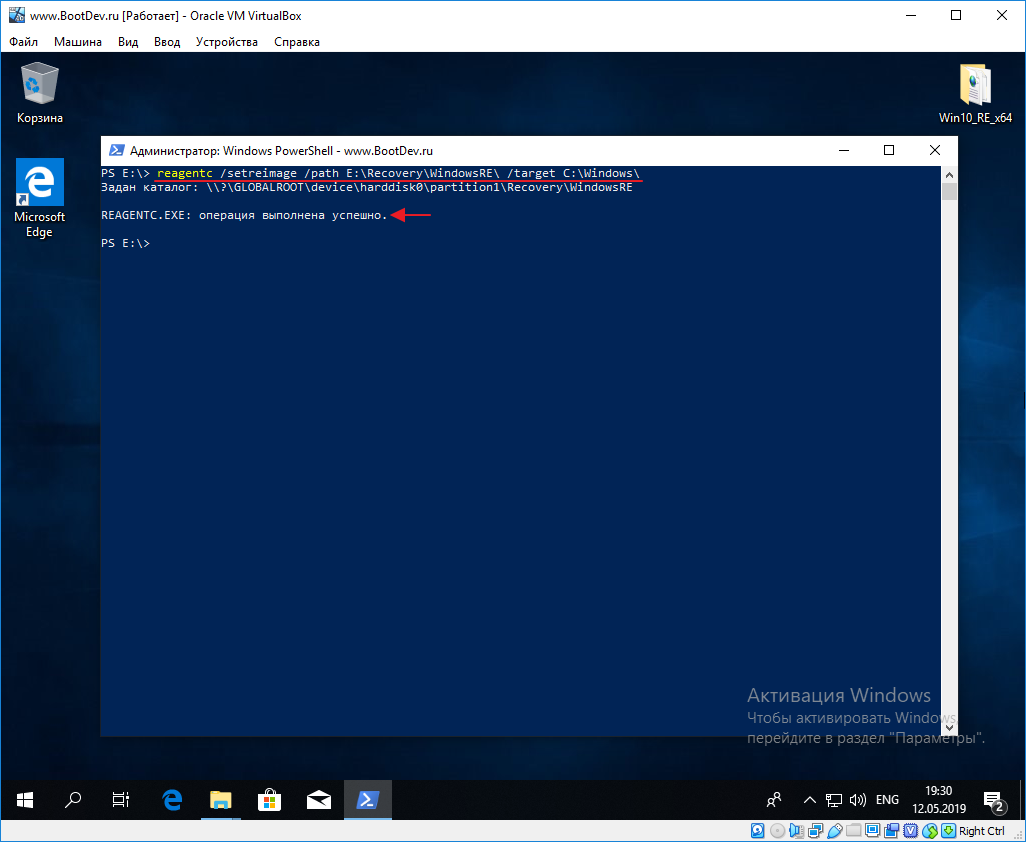Open the ENG language selector
The width and height of the screenshot is (1026, 842).
887,799
